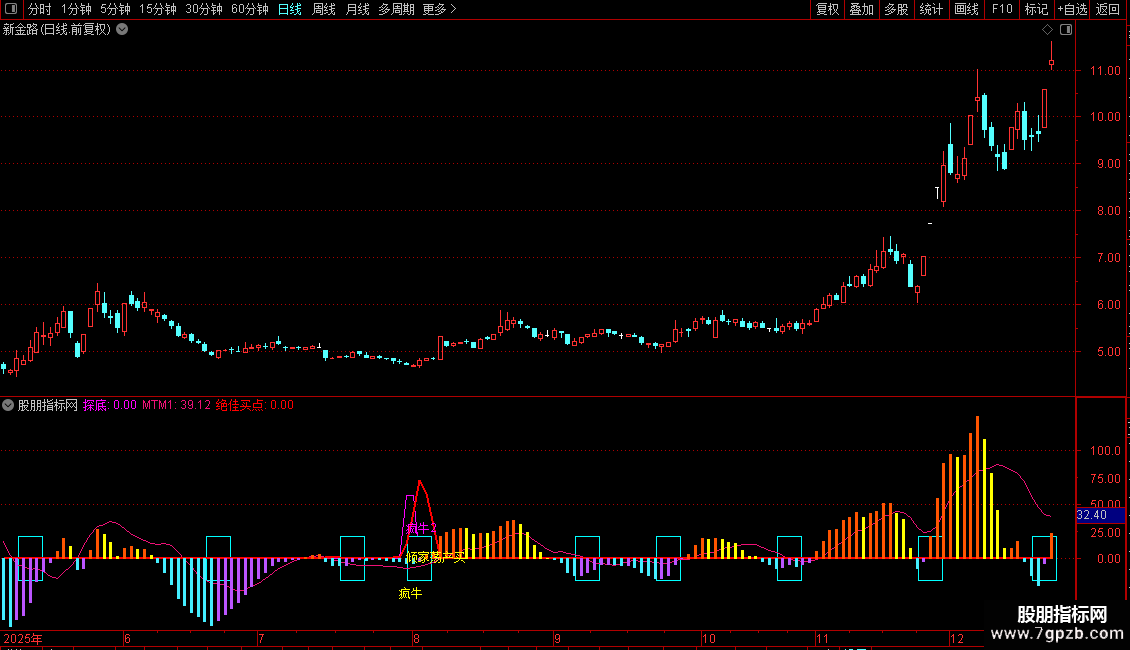Viewport: 1130px width, 650px height.
Task: Open the 多周期 multi-period view
Action: tap(396, 9)
